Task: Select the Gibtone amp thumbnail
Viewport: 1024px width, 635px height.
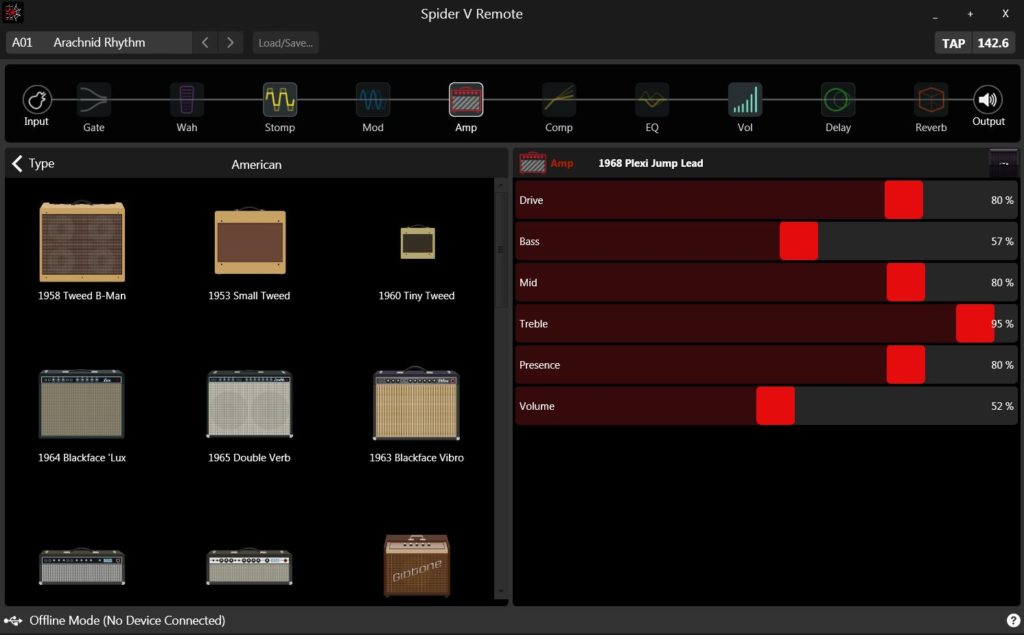Action: pos(417,566)
